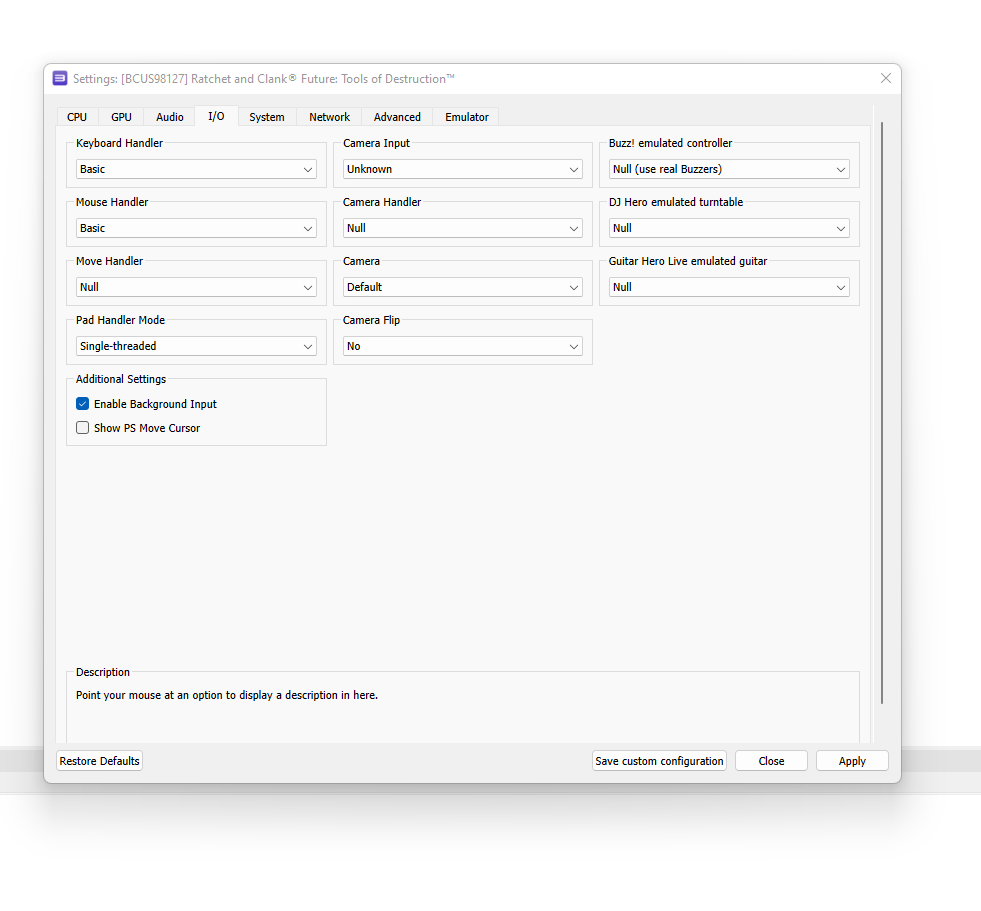
Task: Open the Mouse Handler dropdown
Action: click(x=195, y=228)
